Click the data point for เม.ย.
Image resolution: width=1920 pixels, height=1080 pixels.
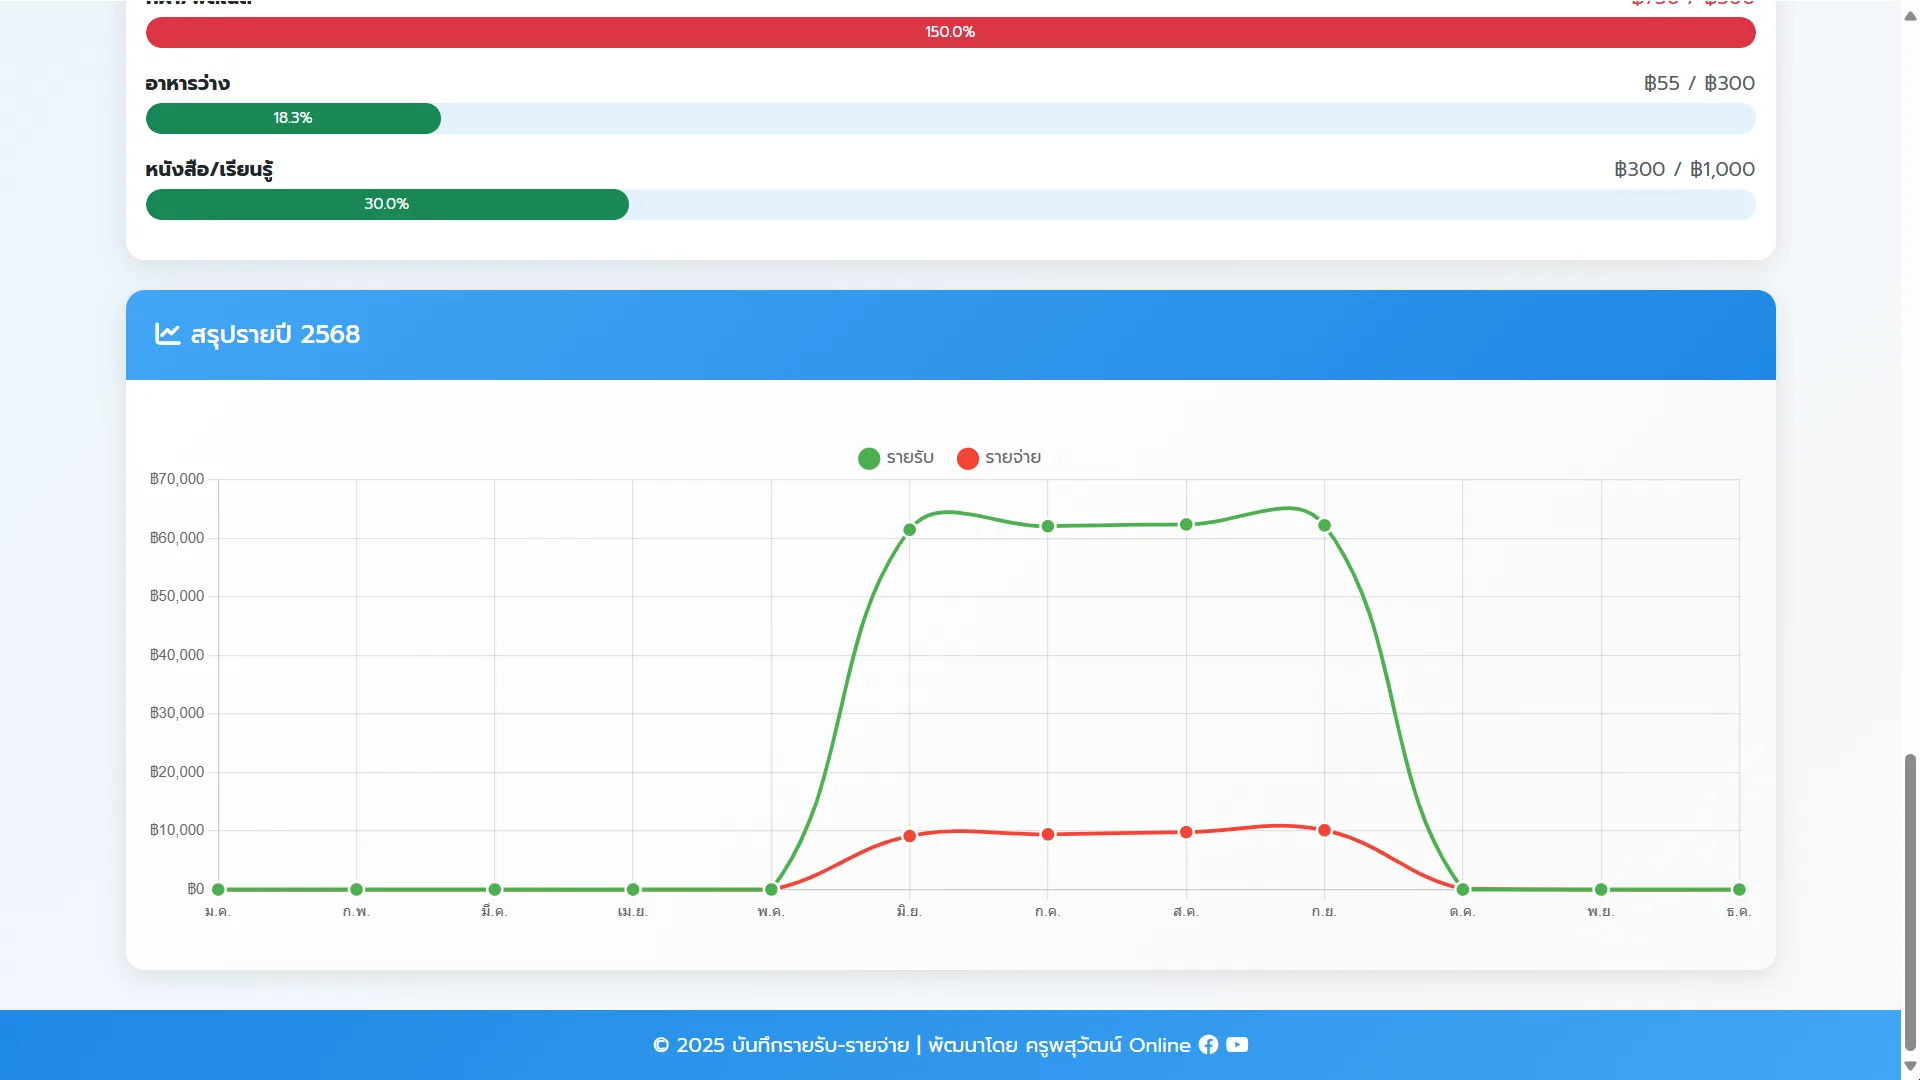(x=633, y=889)
